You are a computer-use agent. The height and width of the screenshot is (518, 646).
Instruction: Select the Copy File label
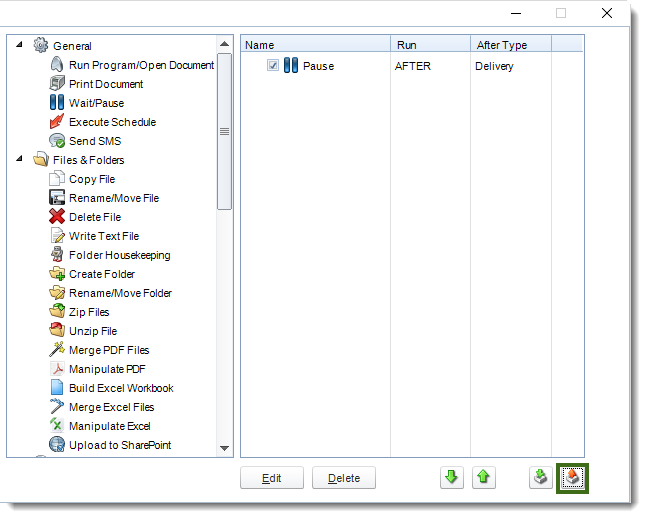click(92, 179)
